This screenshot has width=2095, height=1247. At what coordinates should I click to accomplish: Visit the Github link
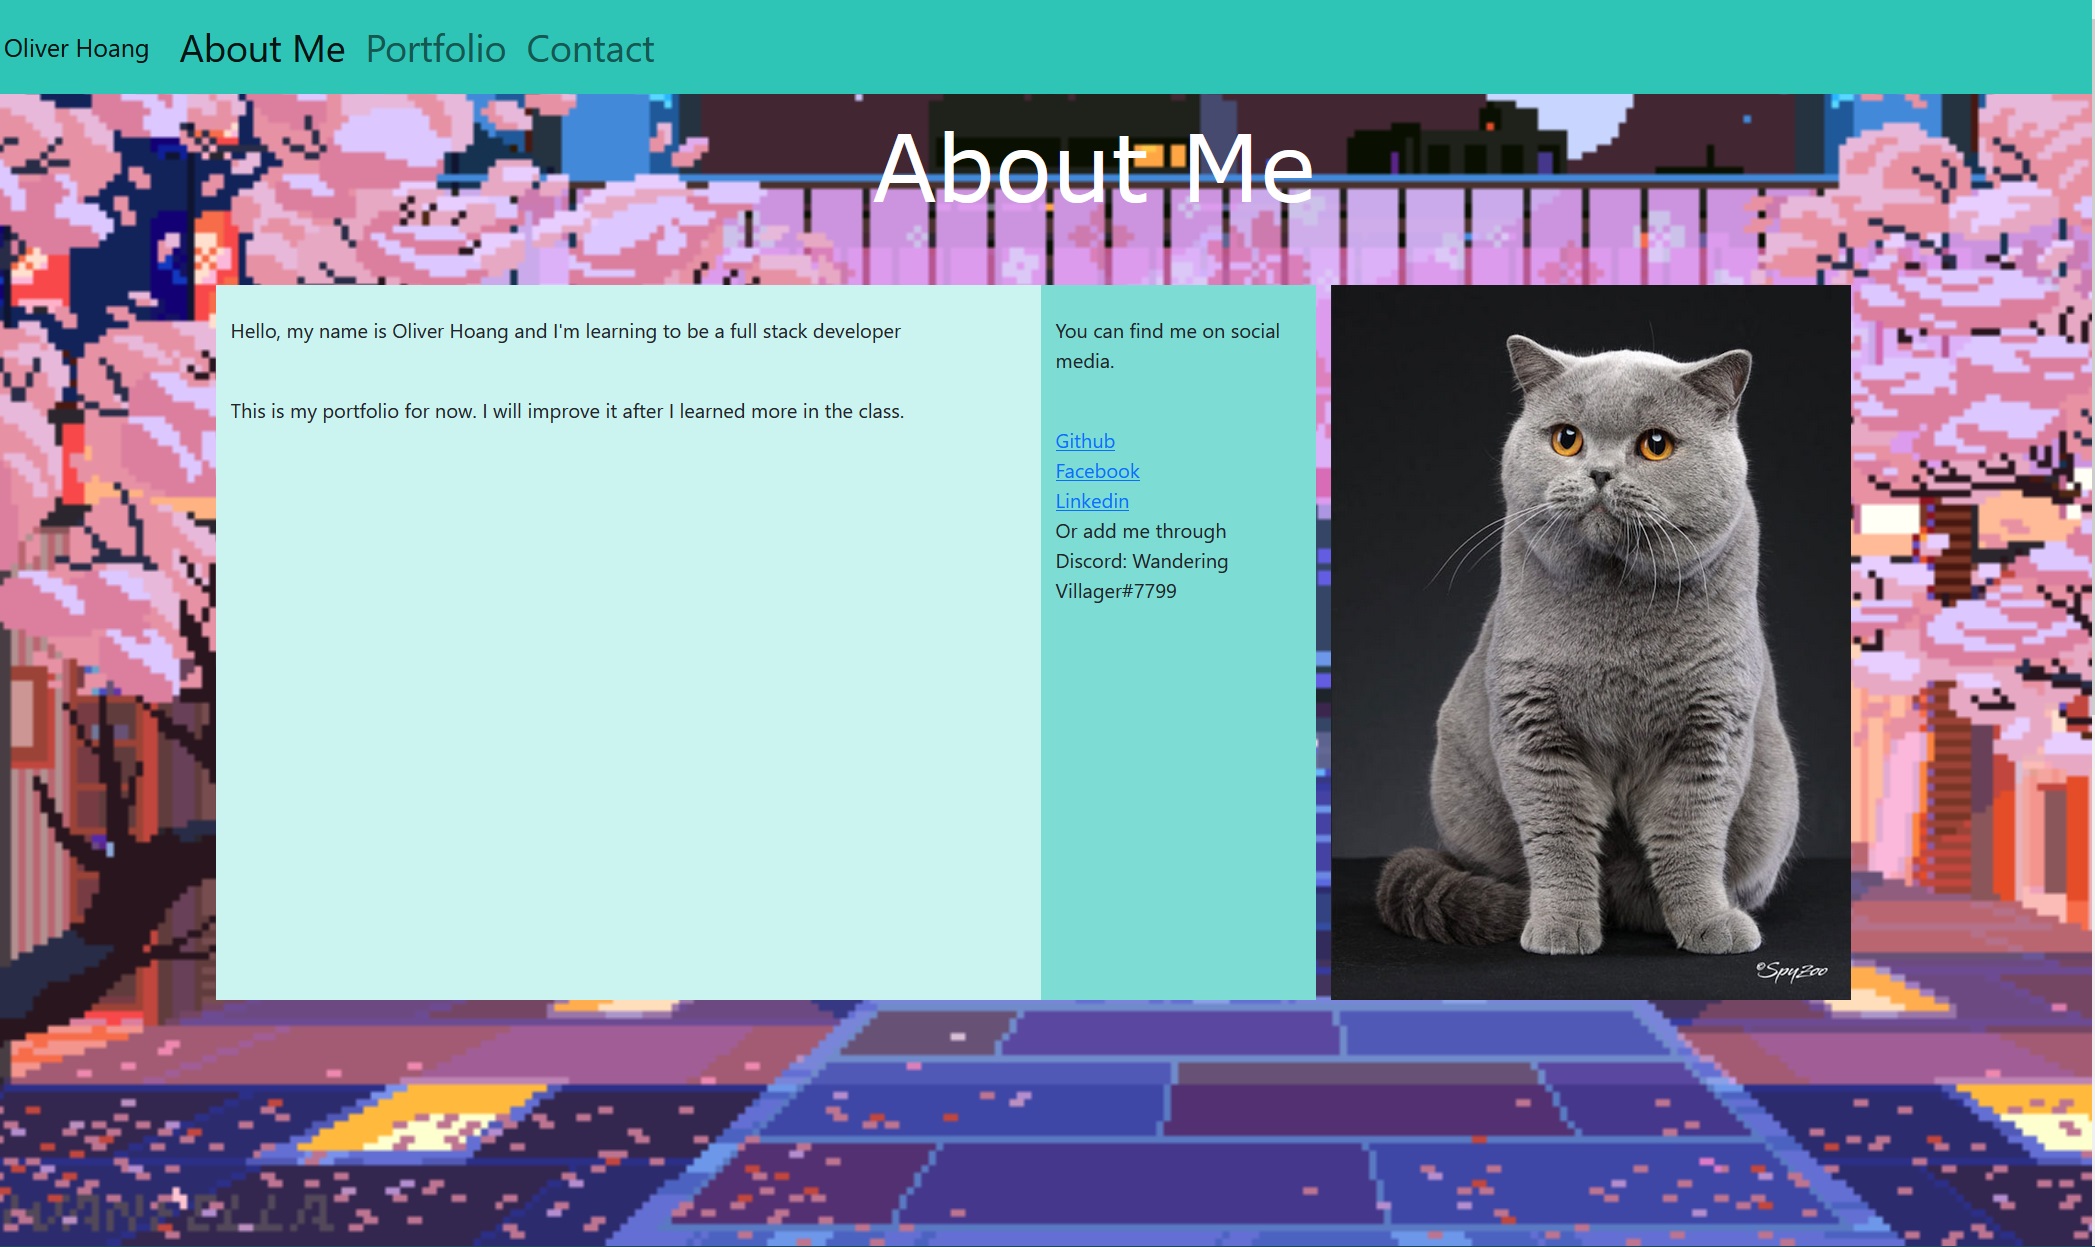tap(1085, 441)
